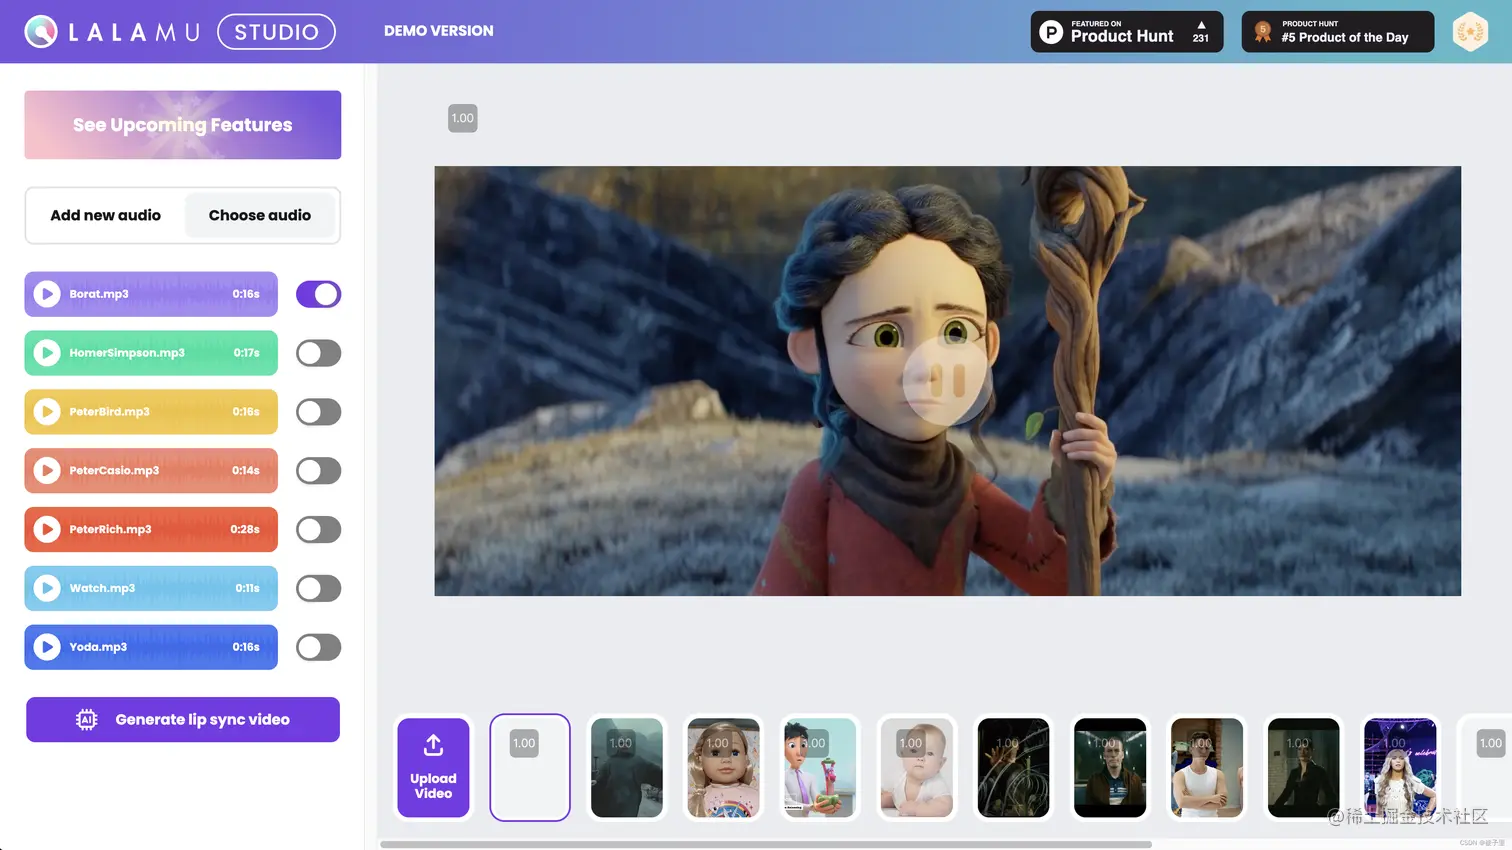Click the Borat.mp3 audio waveform bar

[x=151, y=294]
